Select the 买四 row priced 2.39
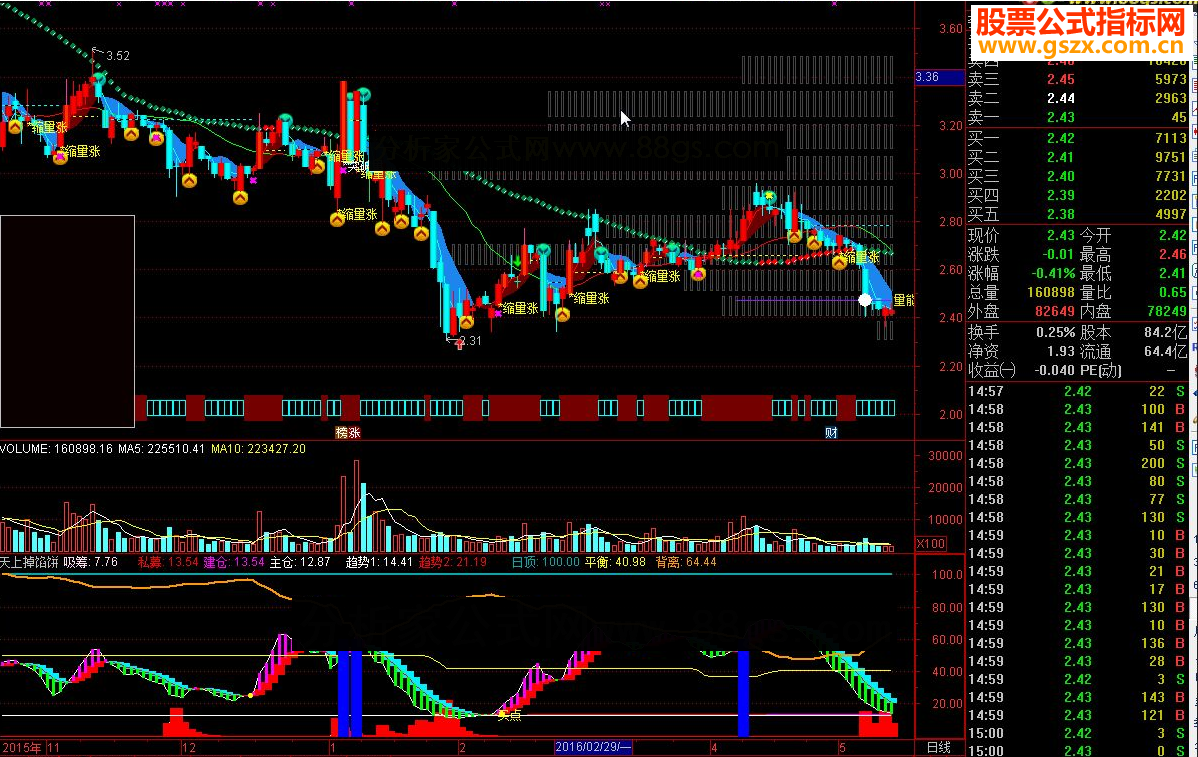The height and width of the screenshot is (757, 1198). (x=1078, y=196)
